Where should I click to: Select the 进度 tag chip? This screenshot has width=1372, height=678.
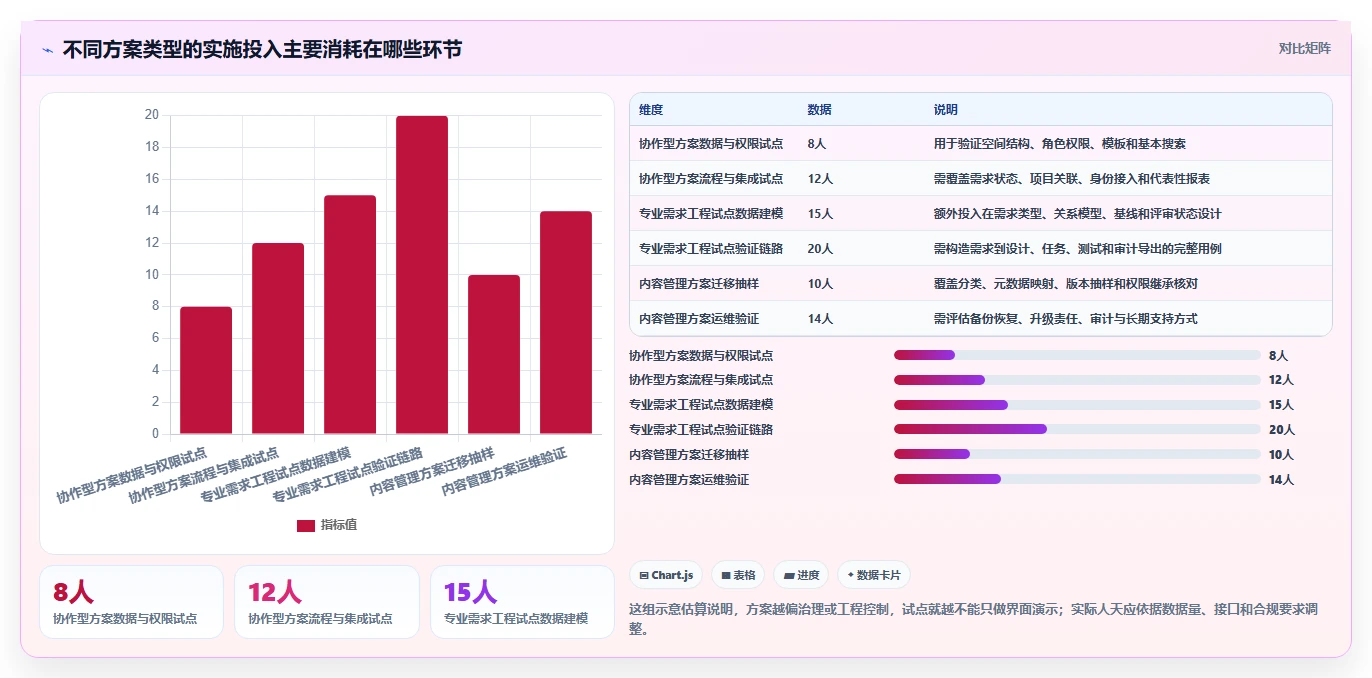pyautogui.click(x=801, y=575)
